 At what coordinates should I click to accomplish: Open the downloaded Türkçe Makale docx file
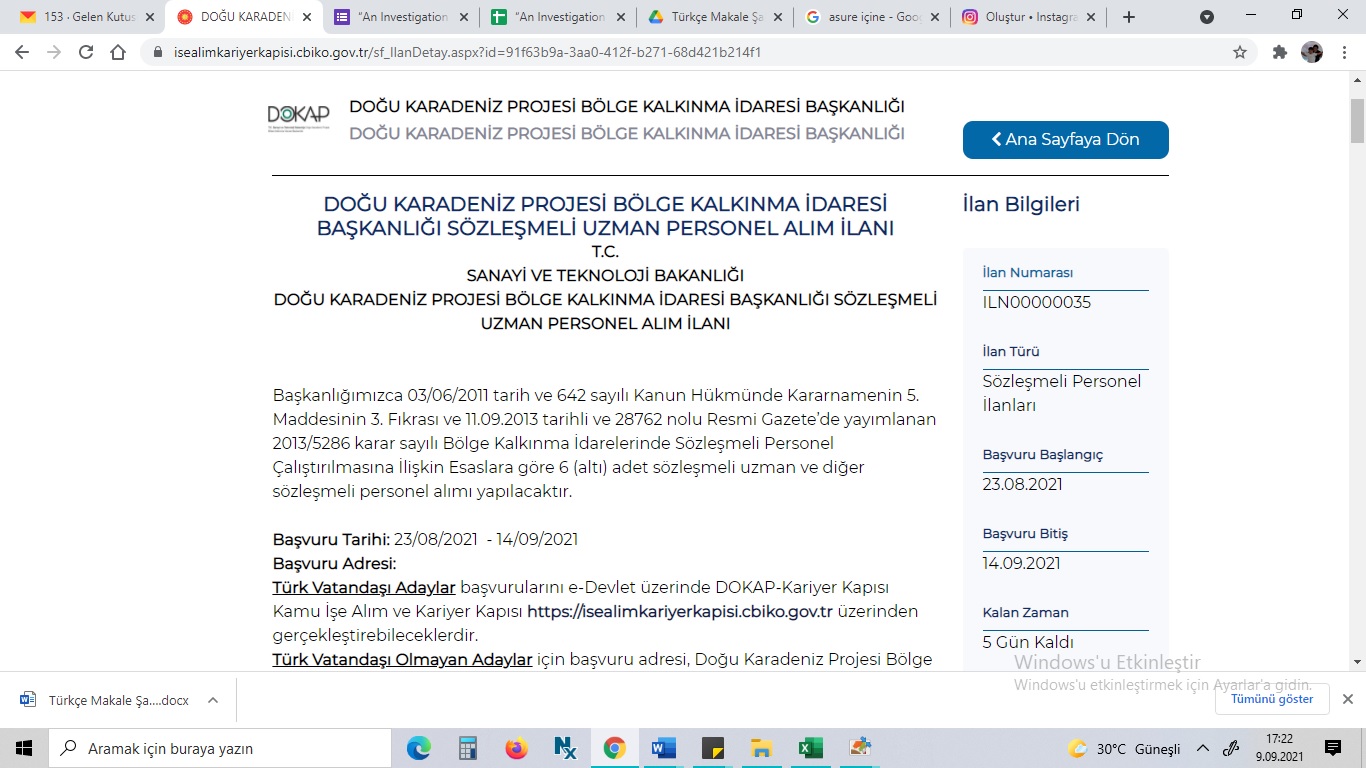click(x=105, y=700)
